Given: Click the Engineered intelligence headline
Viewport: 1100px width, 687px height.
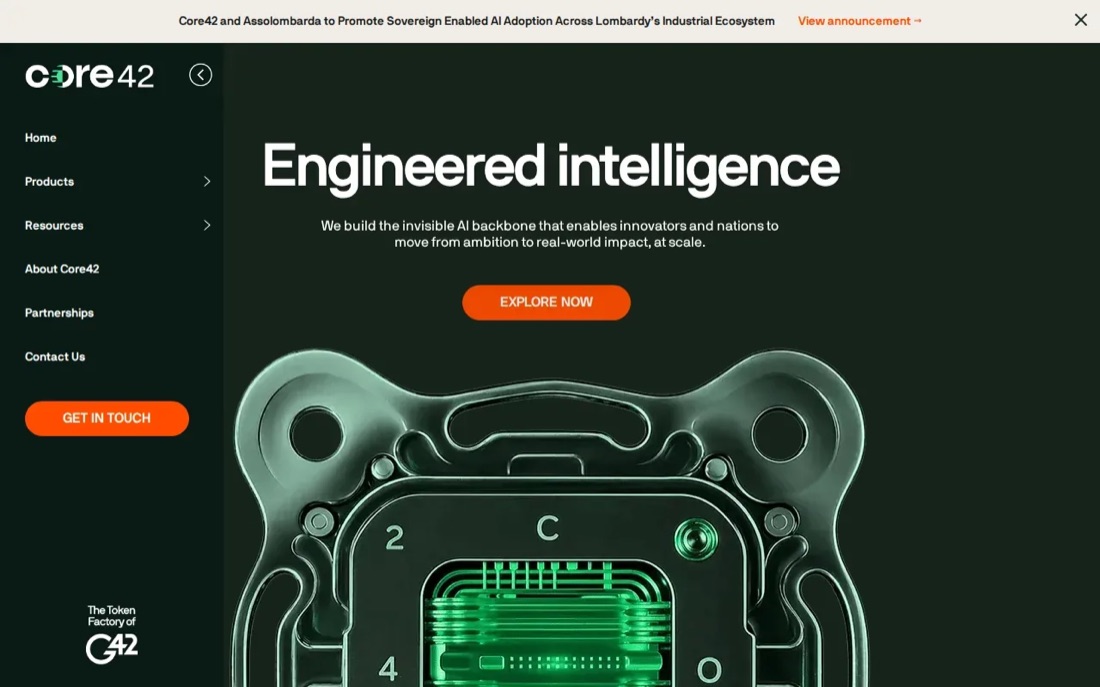Looking at the screenshot, I should (551, 167).
